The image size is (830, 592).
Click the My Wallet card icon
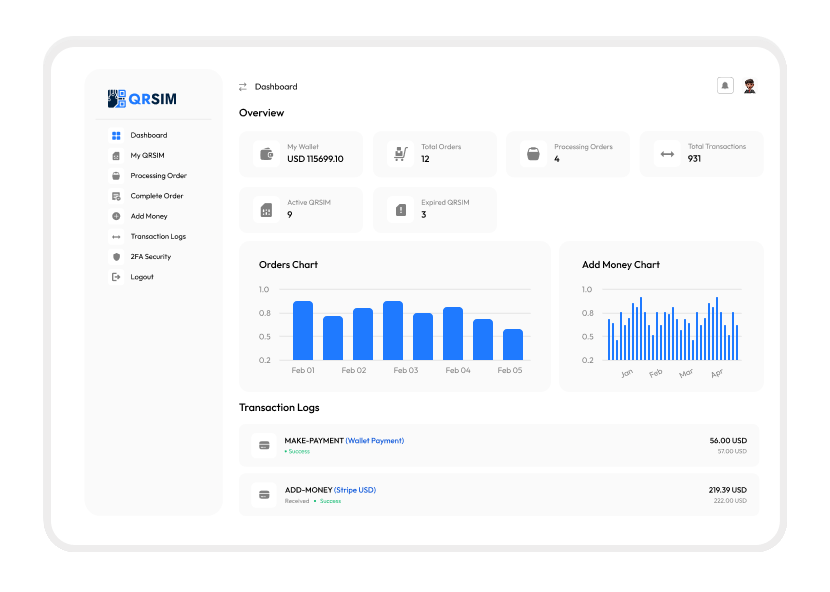[266, 154]
